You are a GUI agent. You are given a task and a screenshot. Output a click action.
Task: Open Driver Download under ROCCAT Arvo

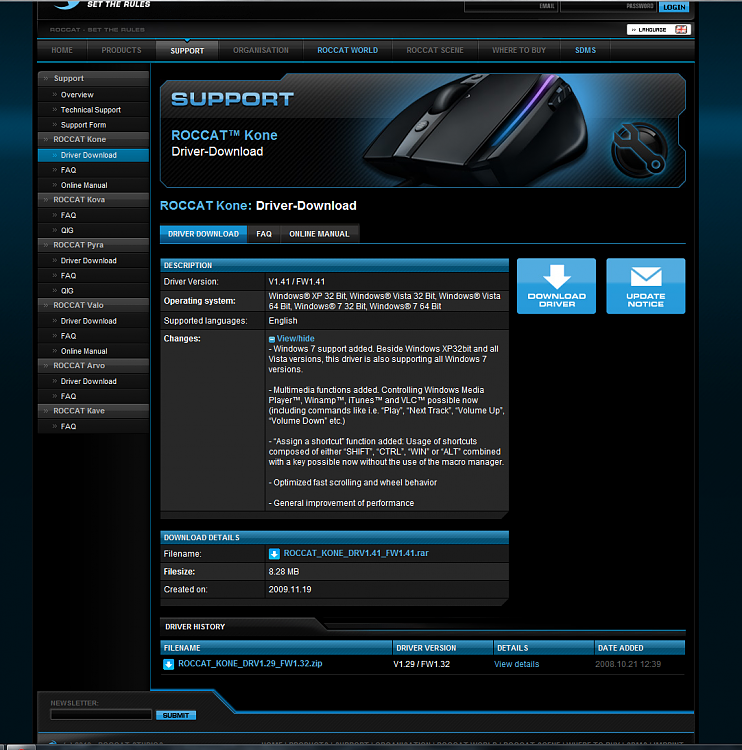point(89,382)
